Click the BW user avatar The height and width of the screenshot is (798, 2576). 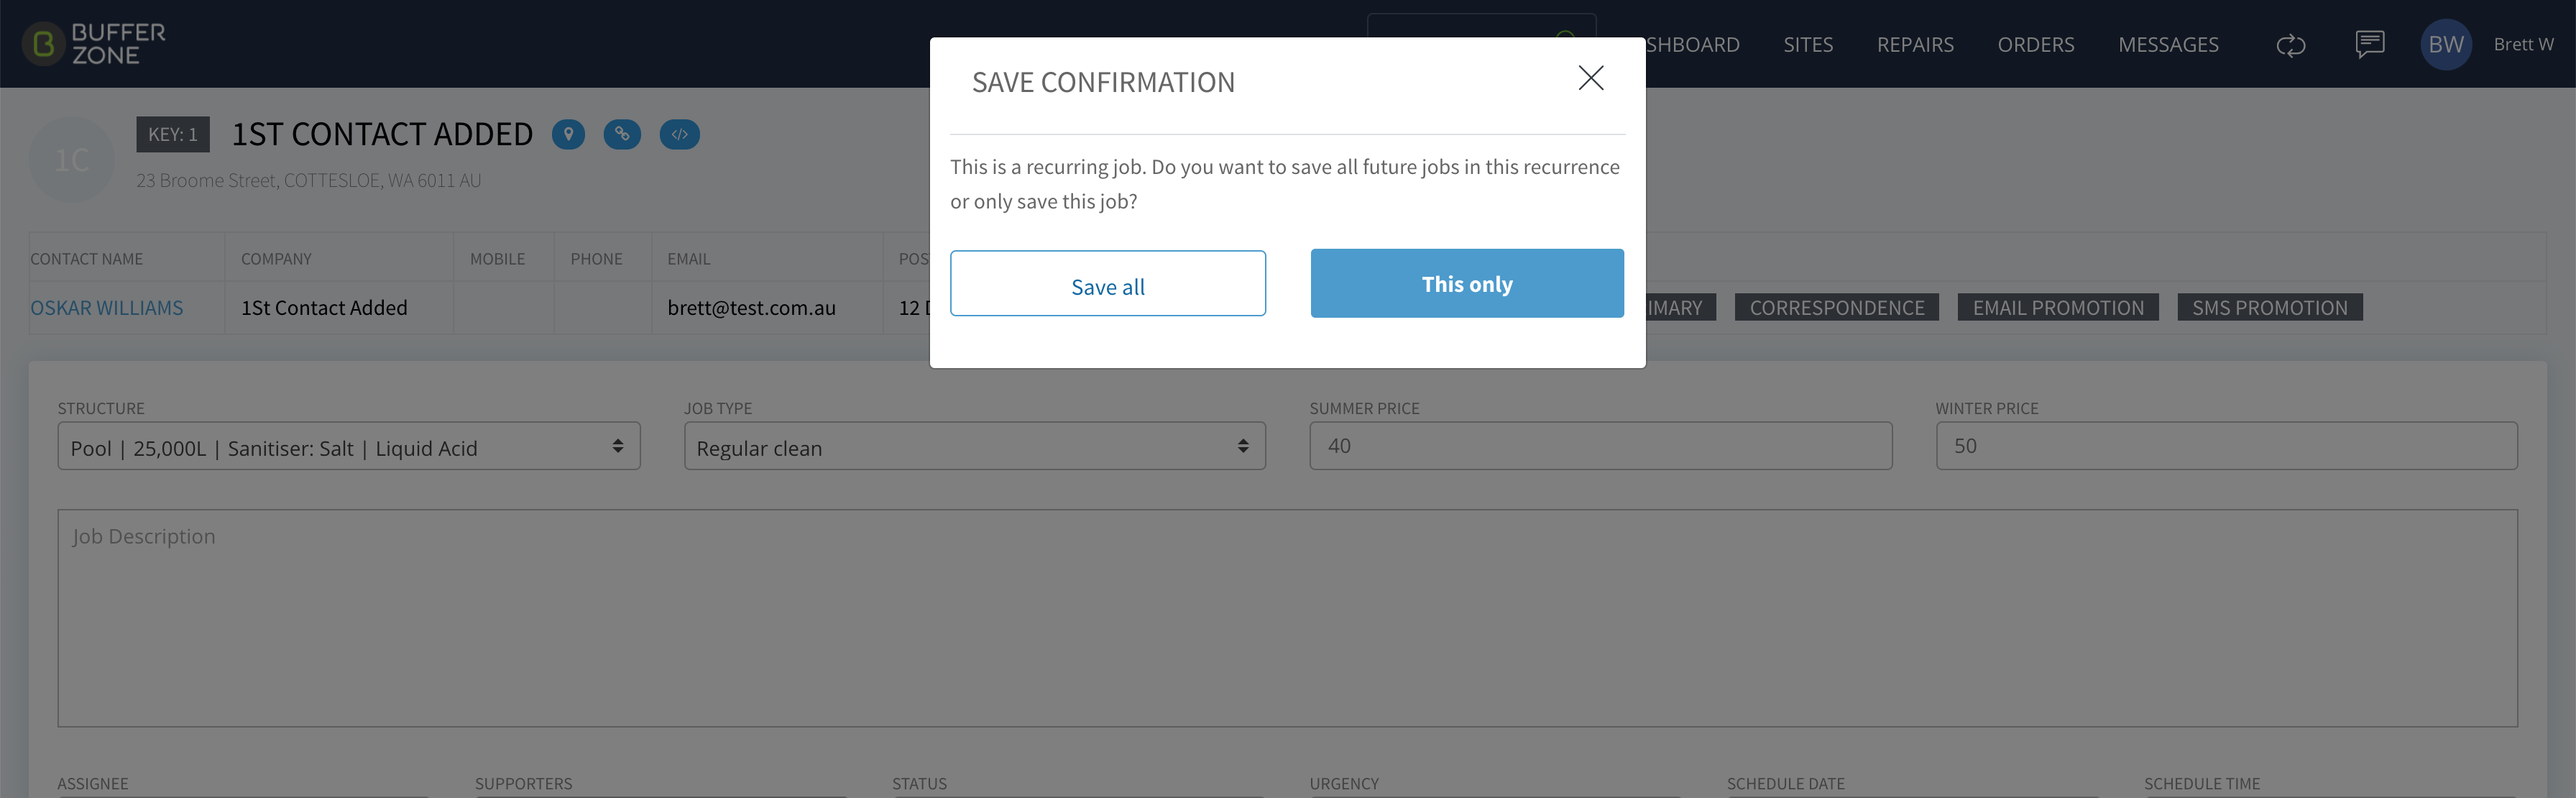(x=2445, y=44)
